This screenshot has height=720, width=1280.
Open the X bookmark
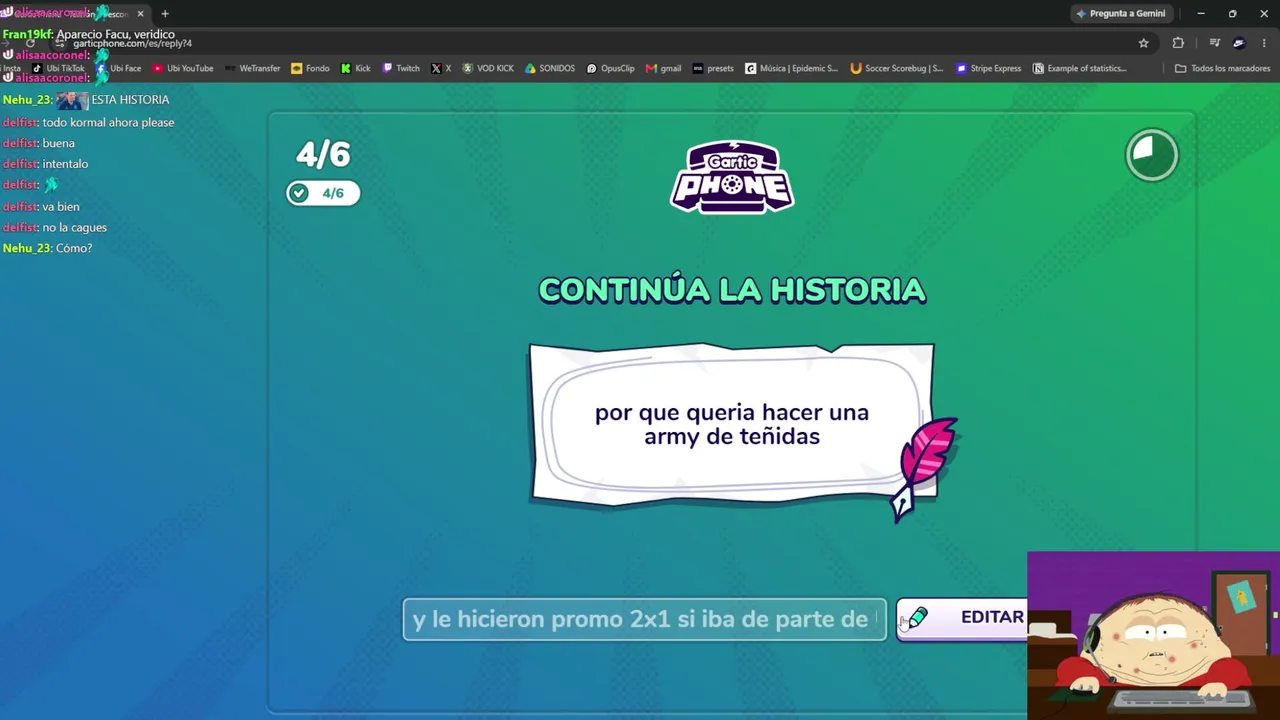(441, 69)
